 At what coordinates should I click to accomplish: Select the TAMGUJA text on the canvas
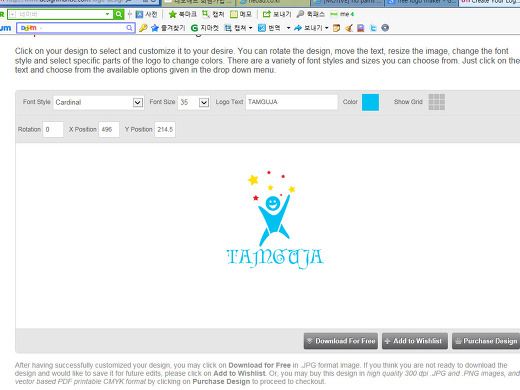[275, 258]
